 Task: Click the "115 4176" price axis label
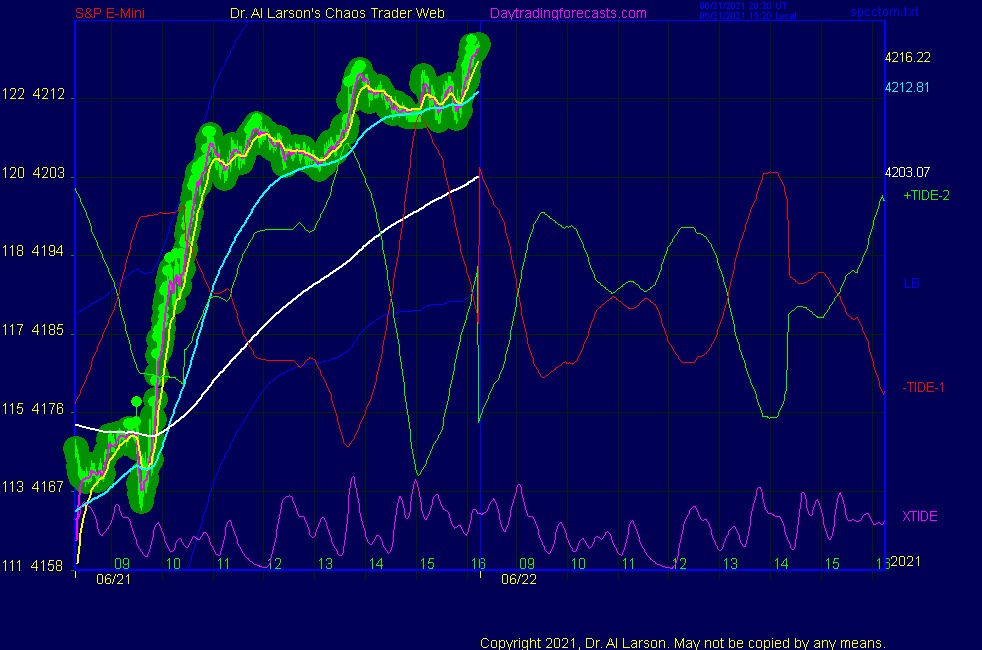[33, 409]
